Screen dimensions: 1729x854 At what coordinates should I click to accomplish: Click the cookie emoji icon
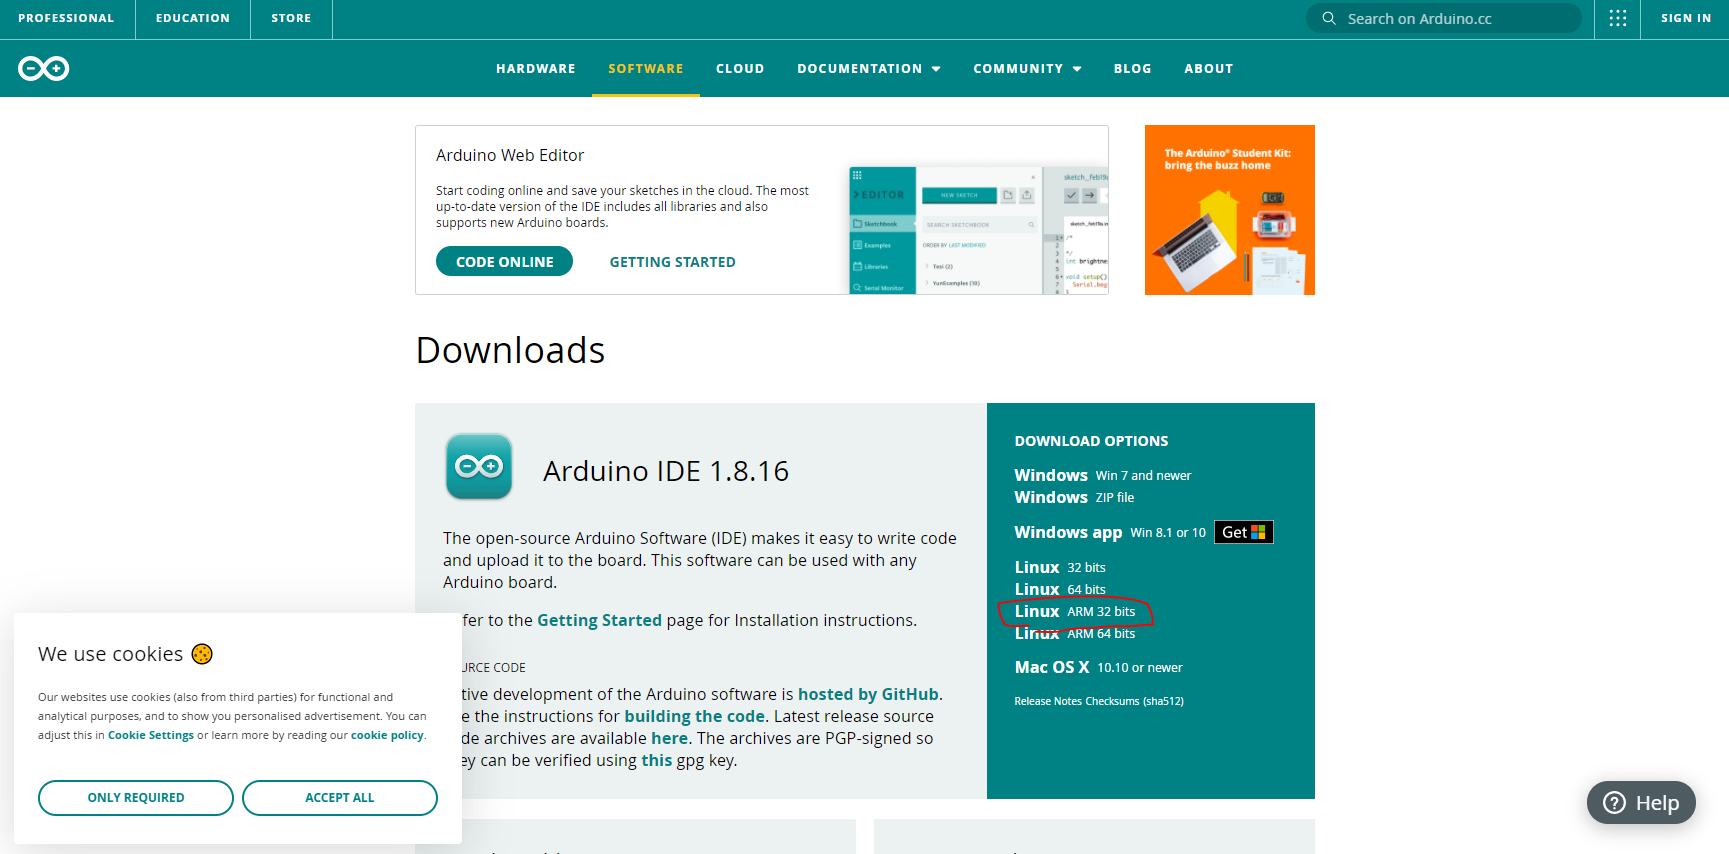[x=202, y=654]
